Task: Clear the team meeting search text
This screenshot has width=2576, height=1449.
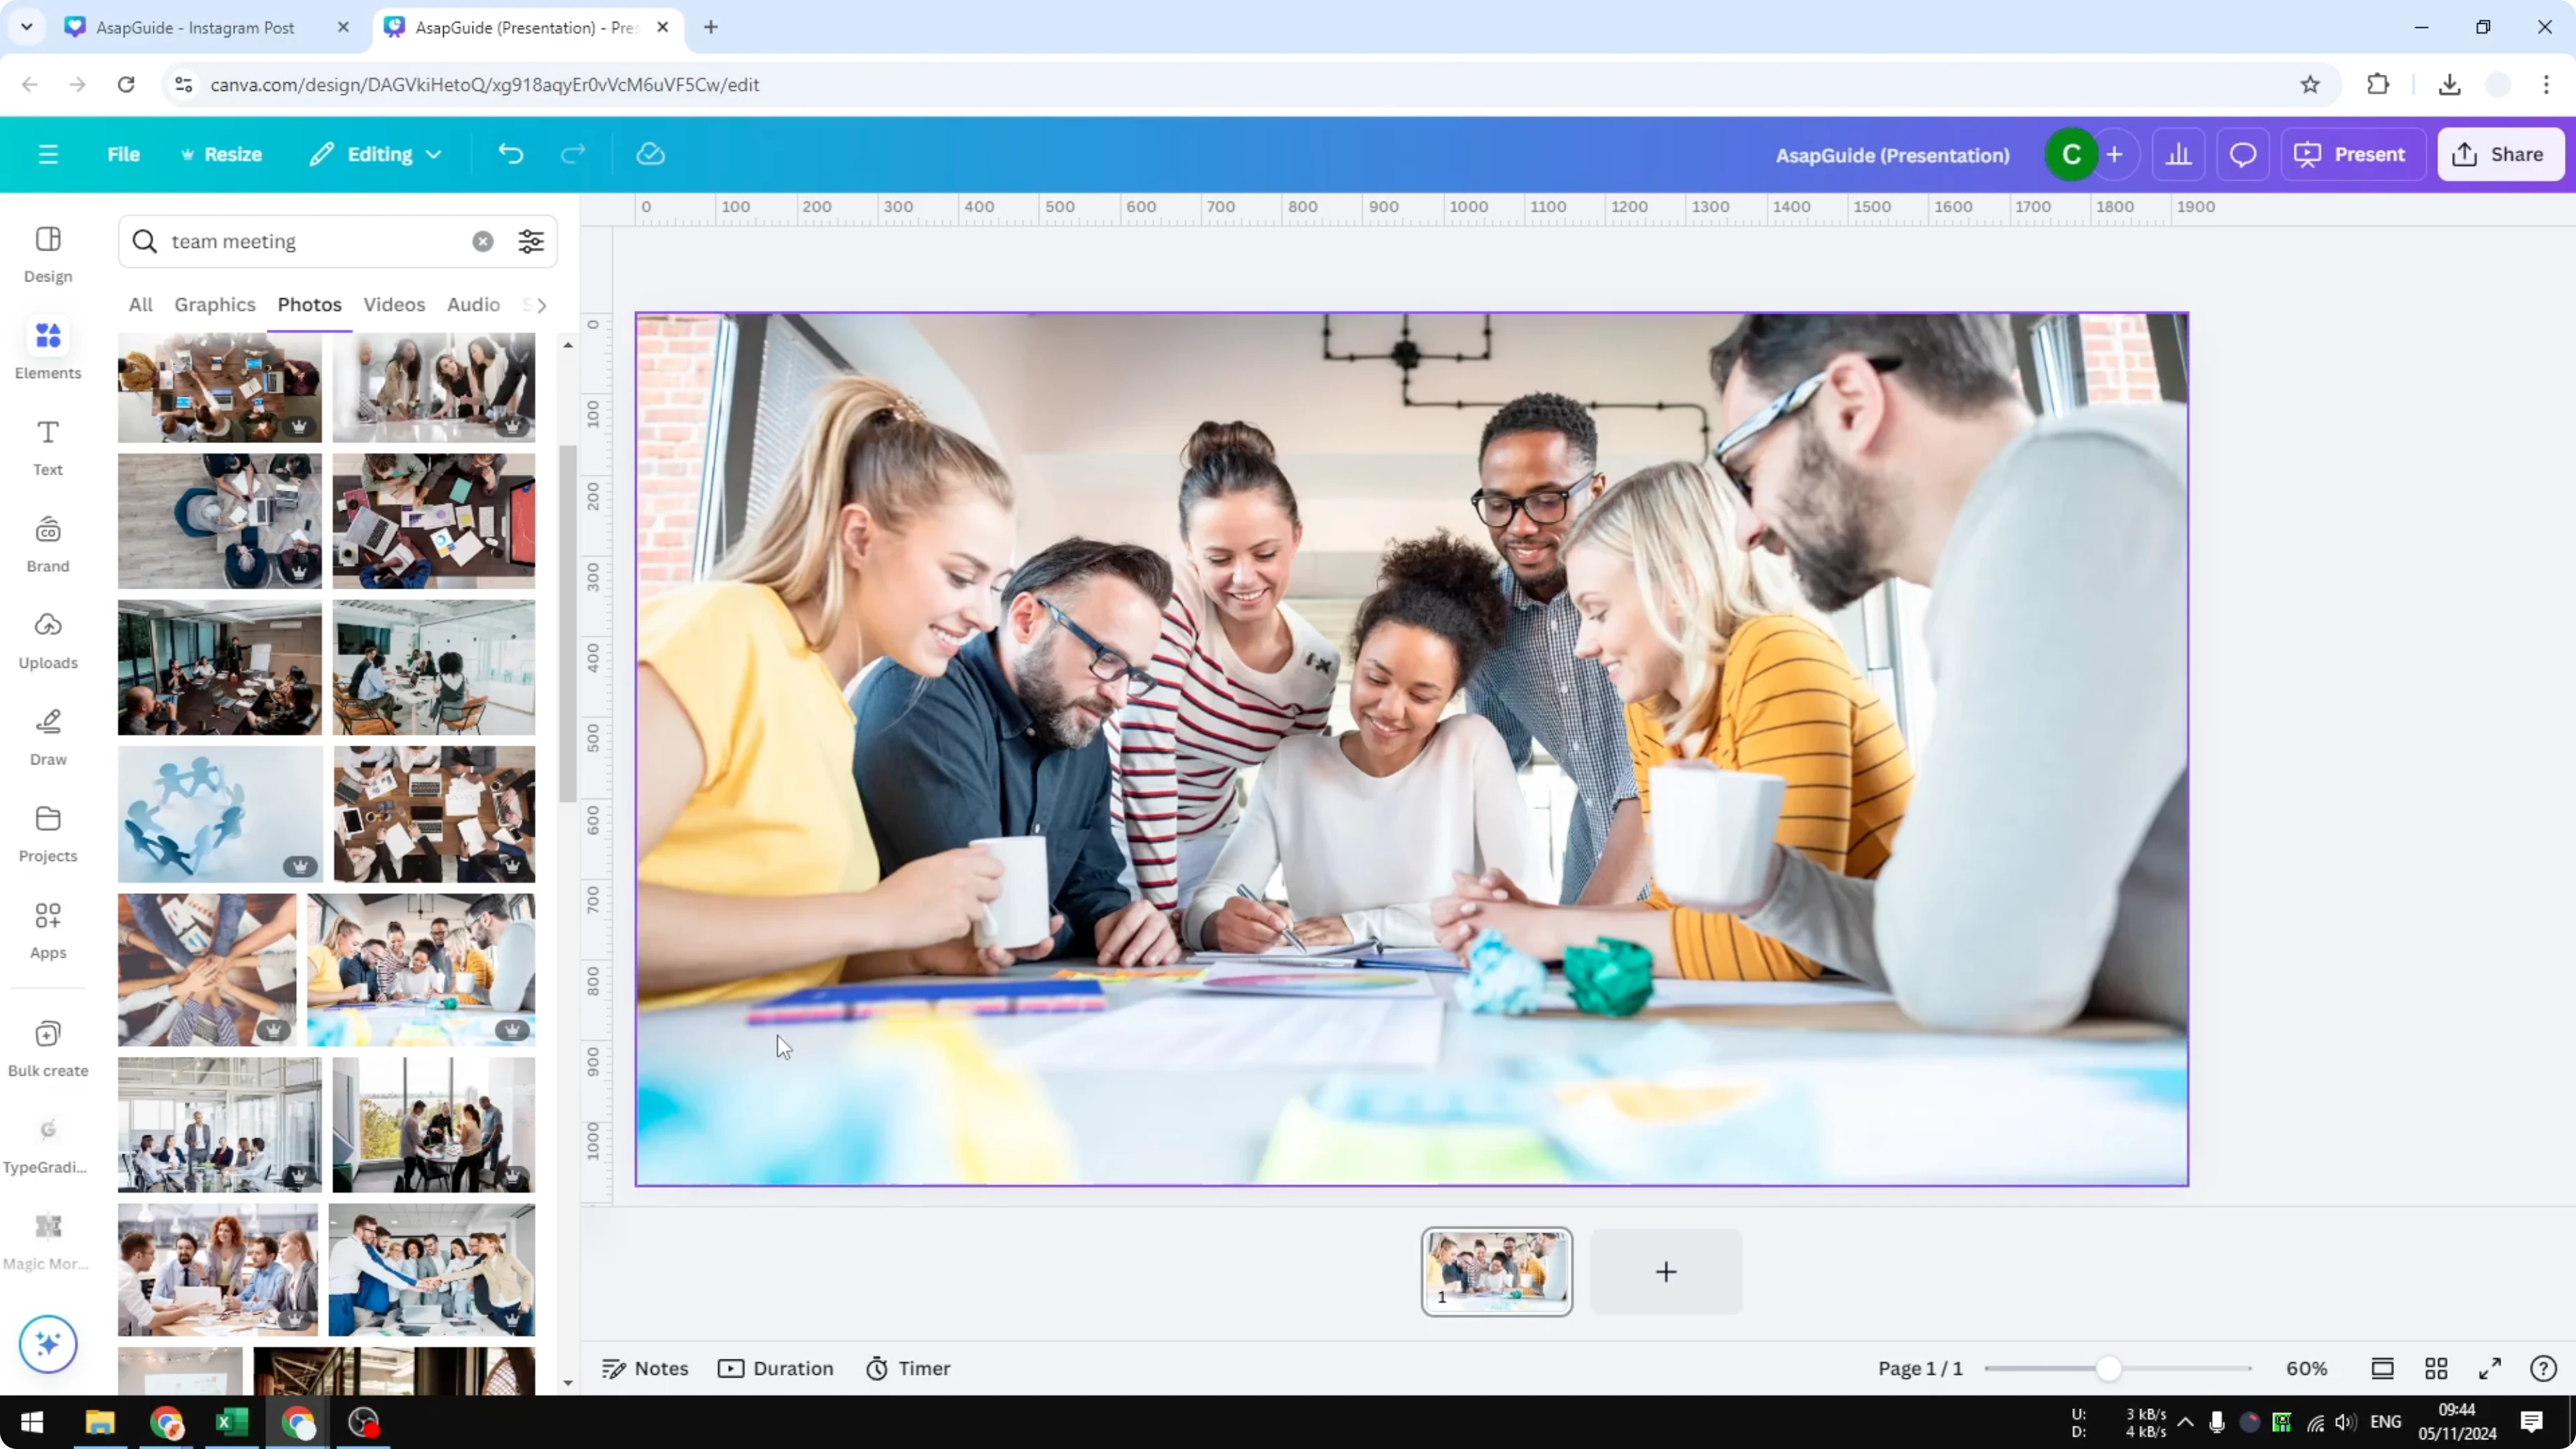Action: 483,241
